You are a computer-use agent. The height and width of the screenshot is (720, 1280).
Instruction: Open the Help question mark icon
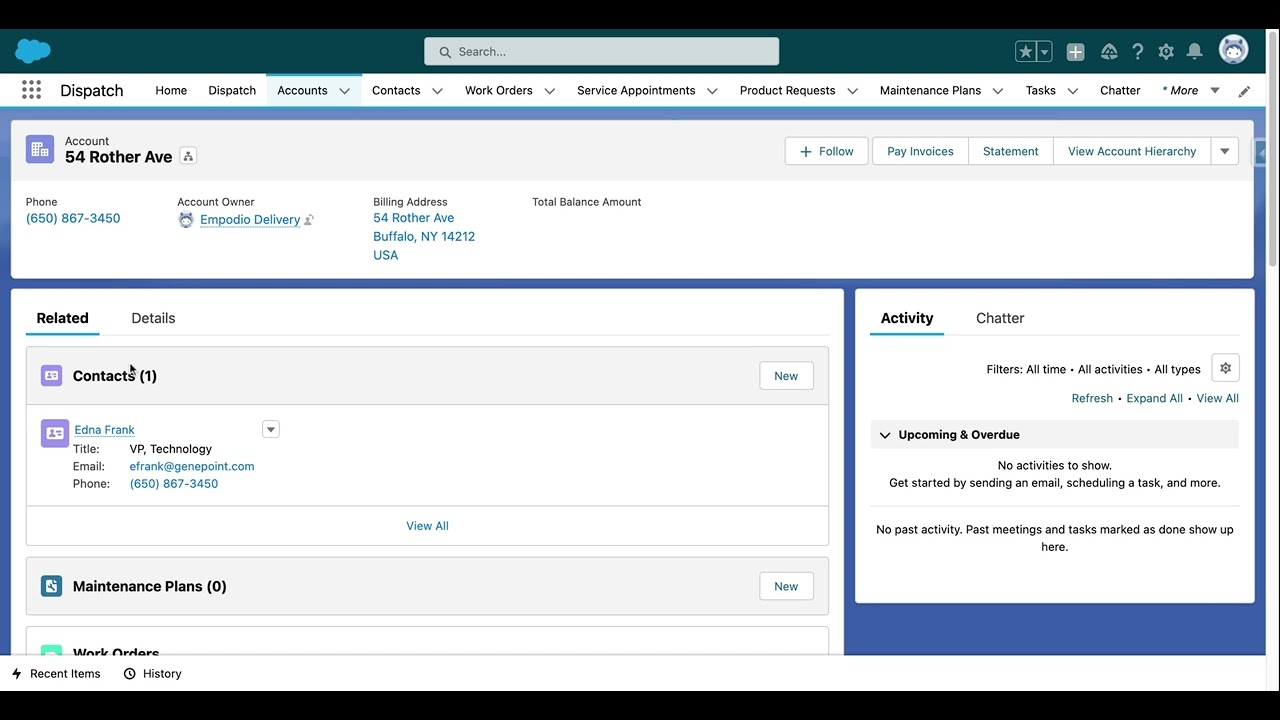point(1137,52)
